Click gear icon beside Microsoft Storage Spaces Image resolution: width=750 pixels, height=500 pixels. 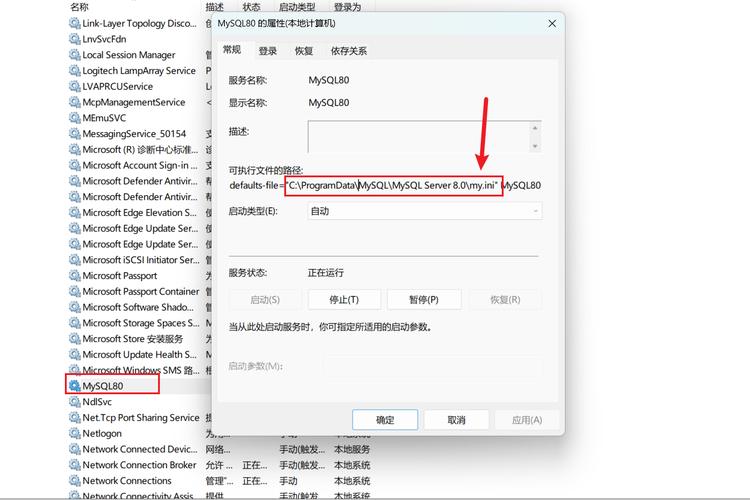[75, 323]
